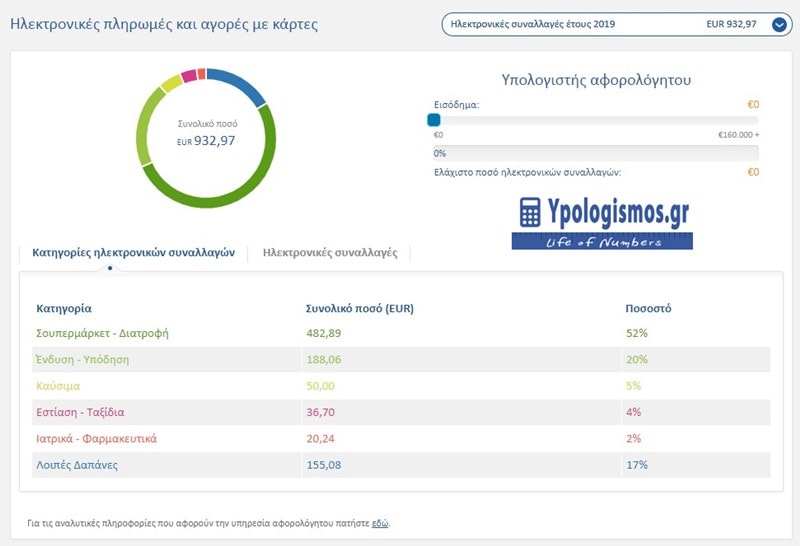Click the Συνολικό ποσό (EUR) column header
The height and width of the screenshot is (546, 800).
coord(360,309)
